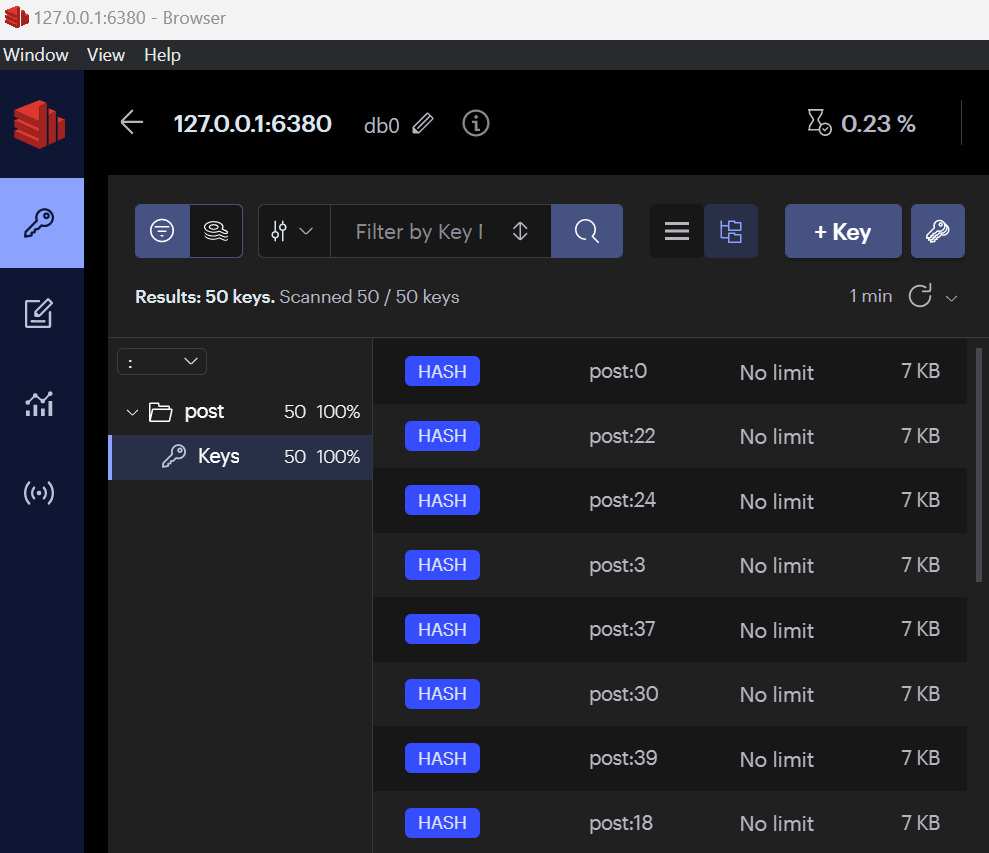
Task: Open the Help menu
Action: [x=162, y=55]
